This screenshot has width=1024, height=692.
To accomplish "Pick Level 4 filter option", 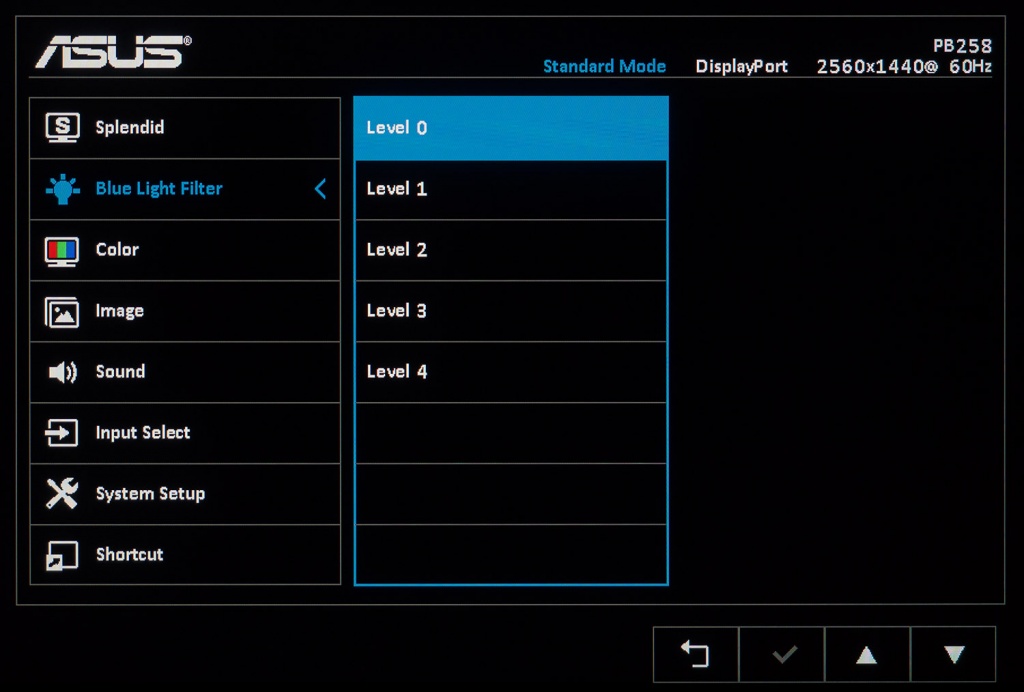I will point(511,371).
